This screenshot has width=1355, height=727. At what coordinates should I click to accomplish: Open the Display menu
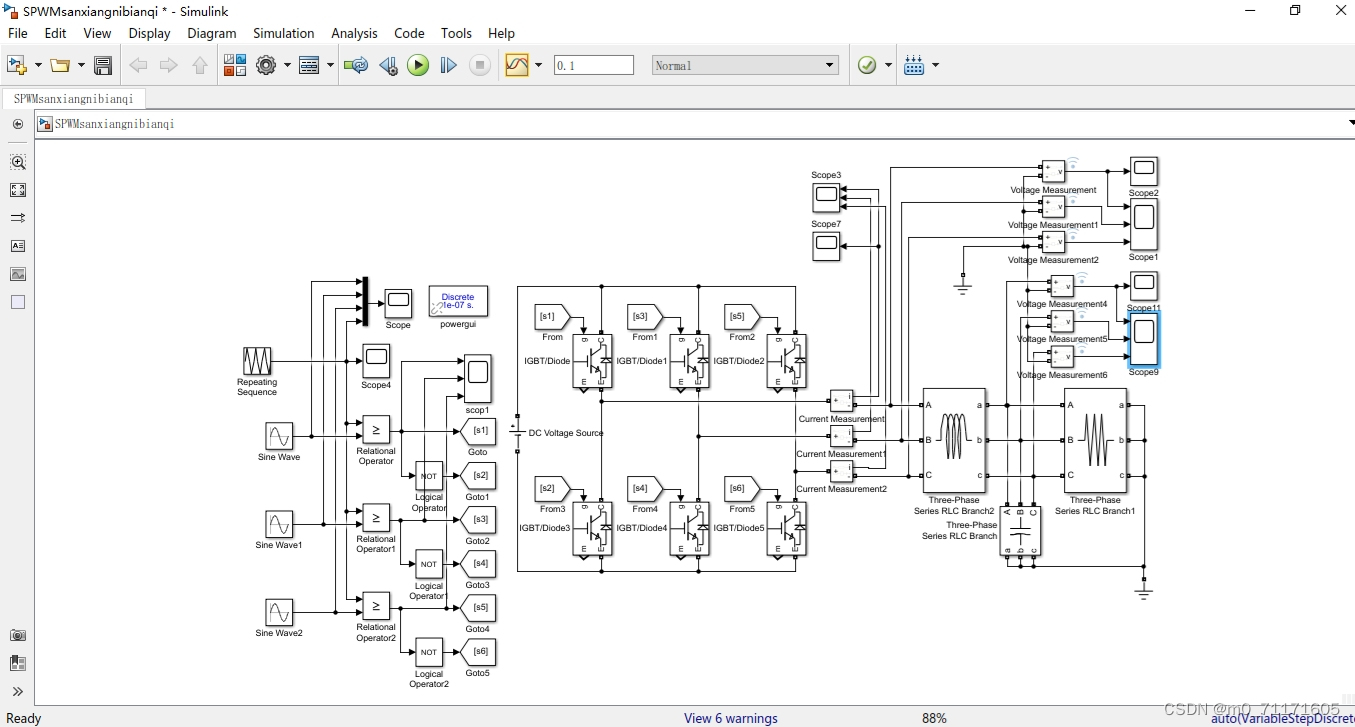[149, 33]
